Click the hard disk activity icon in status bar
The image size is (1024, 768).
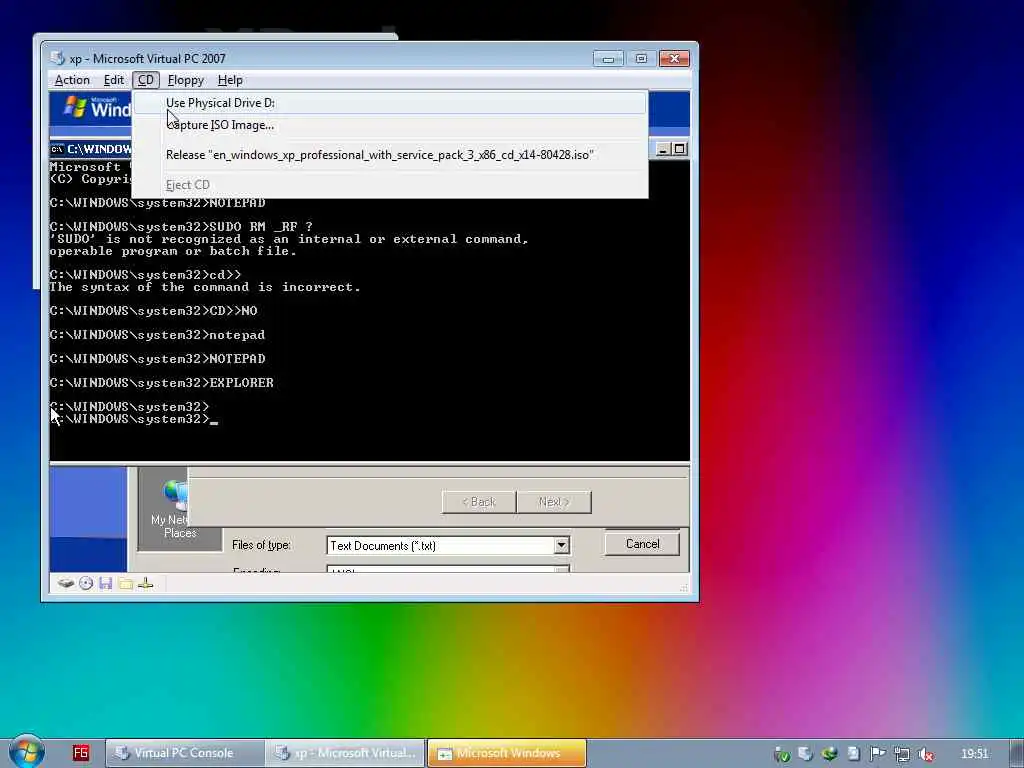coord(65,583)
